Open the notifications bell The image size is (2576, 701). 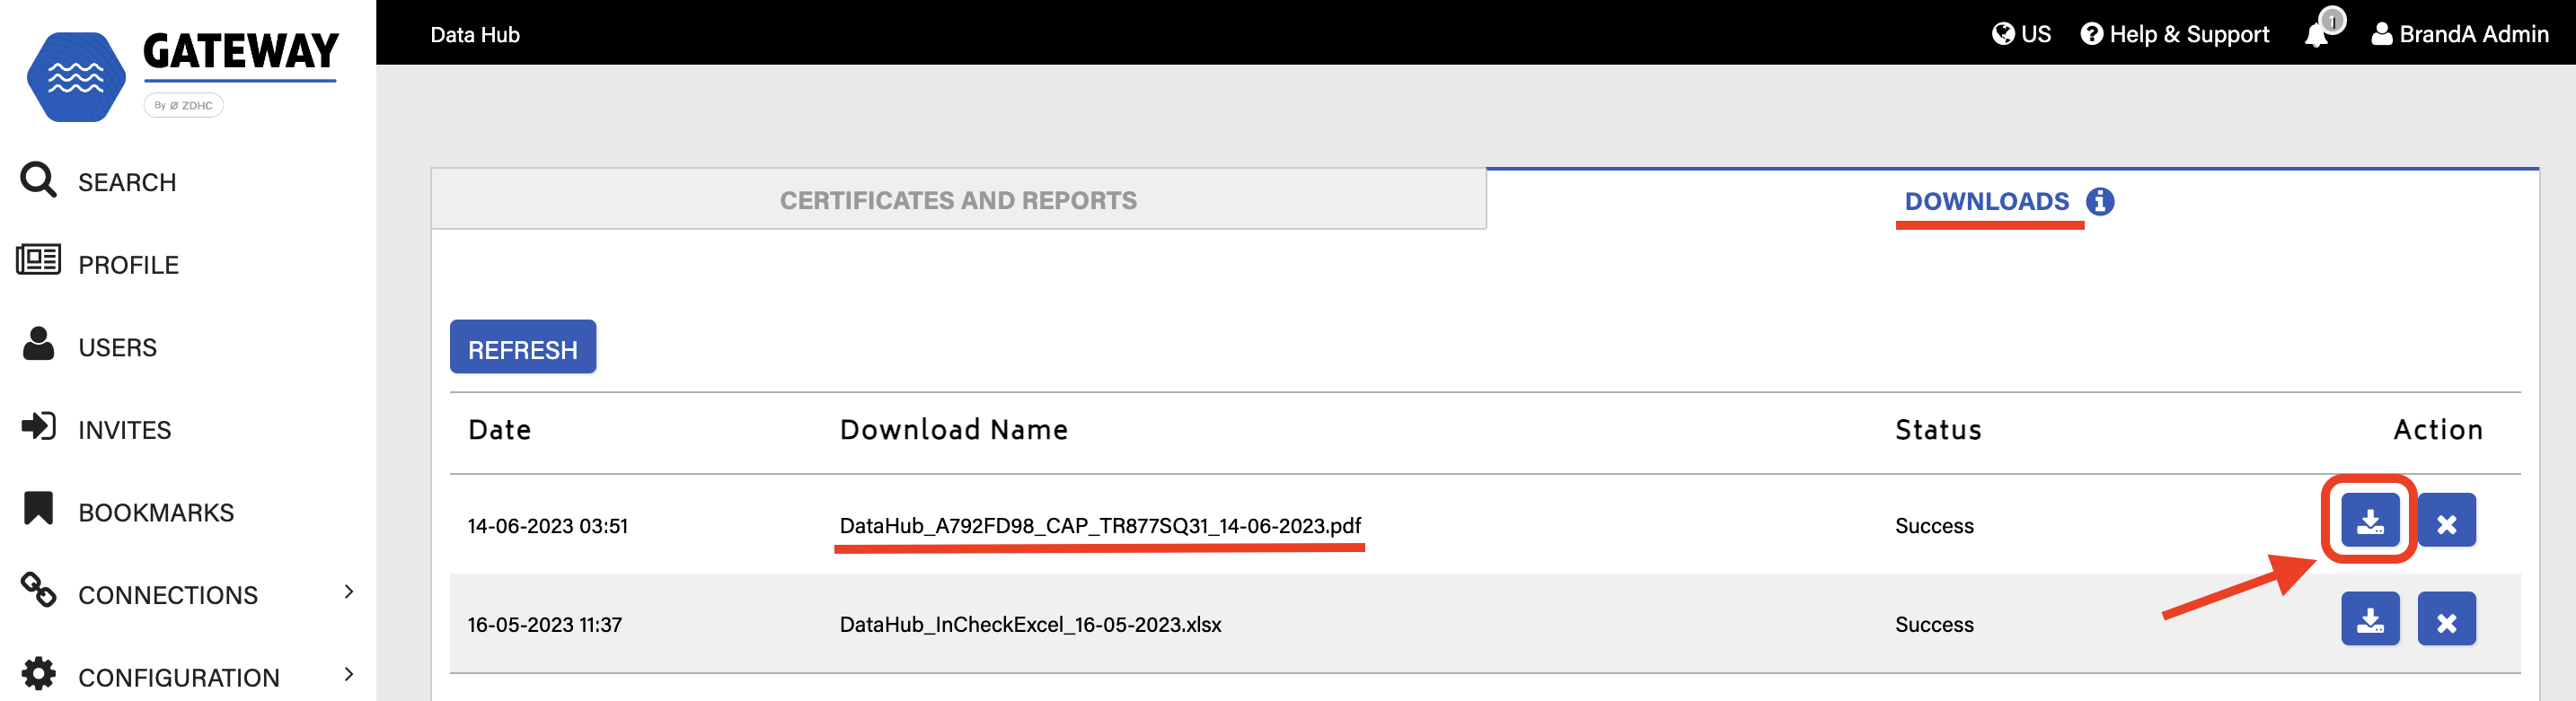point(2317,35)
